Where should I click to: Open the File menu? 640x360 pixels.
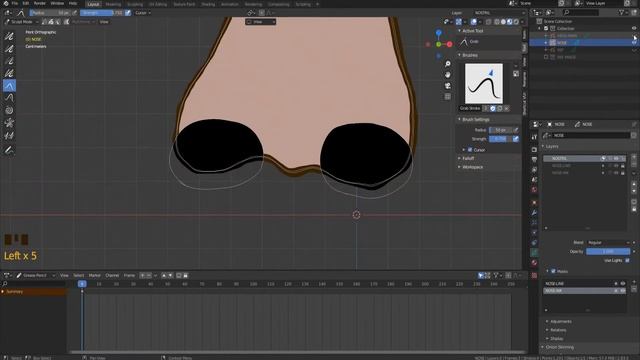tap(15, 3)
